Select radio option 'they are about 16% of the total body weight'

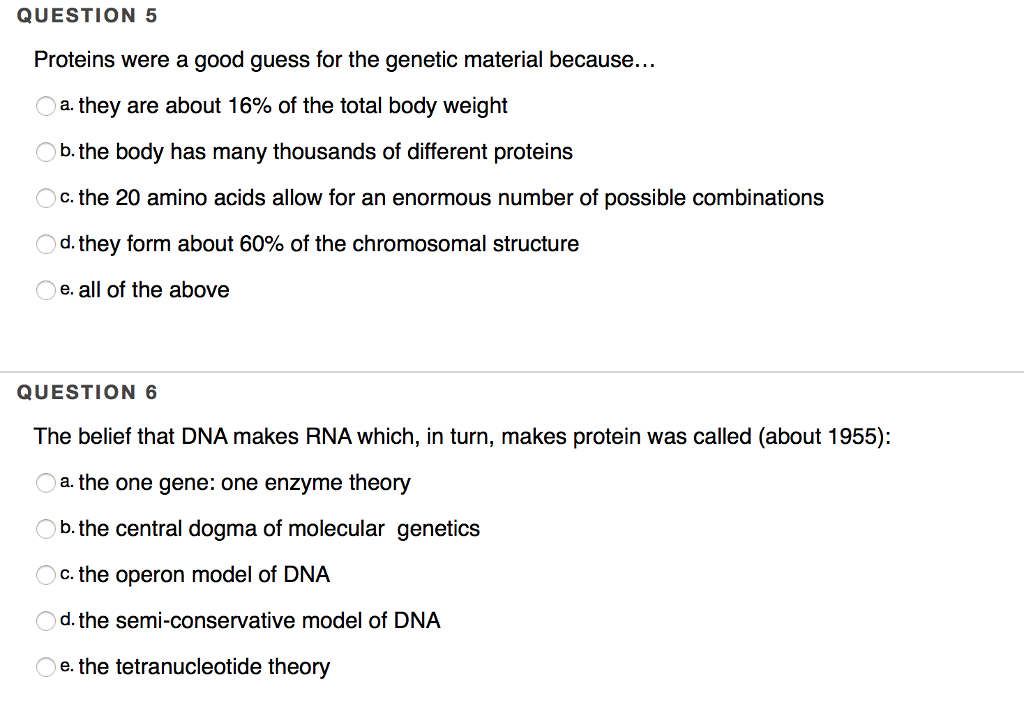coord(45,105)
